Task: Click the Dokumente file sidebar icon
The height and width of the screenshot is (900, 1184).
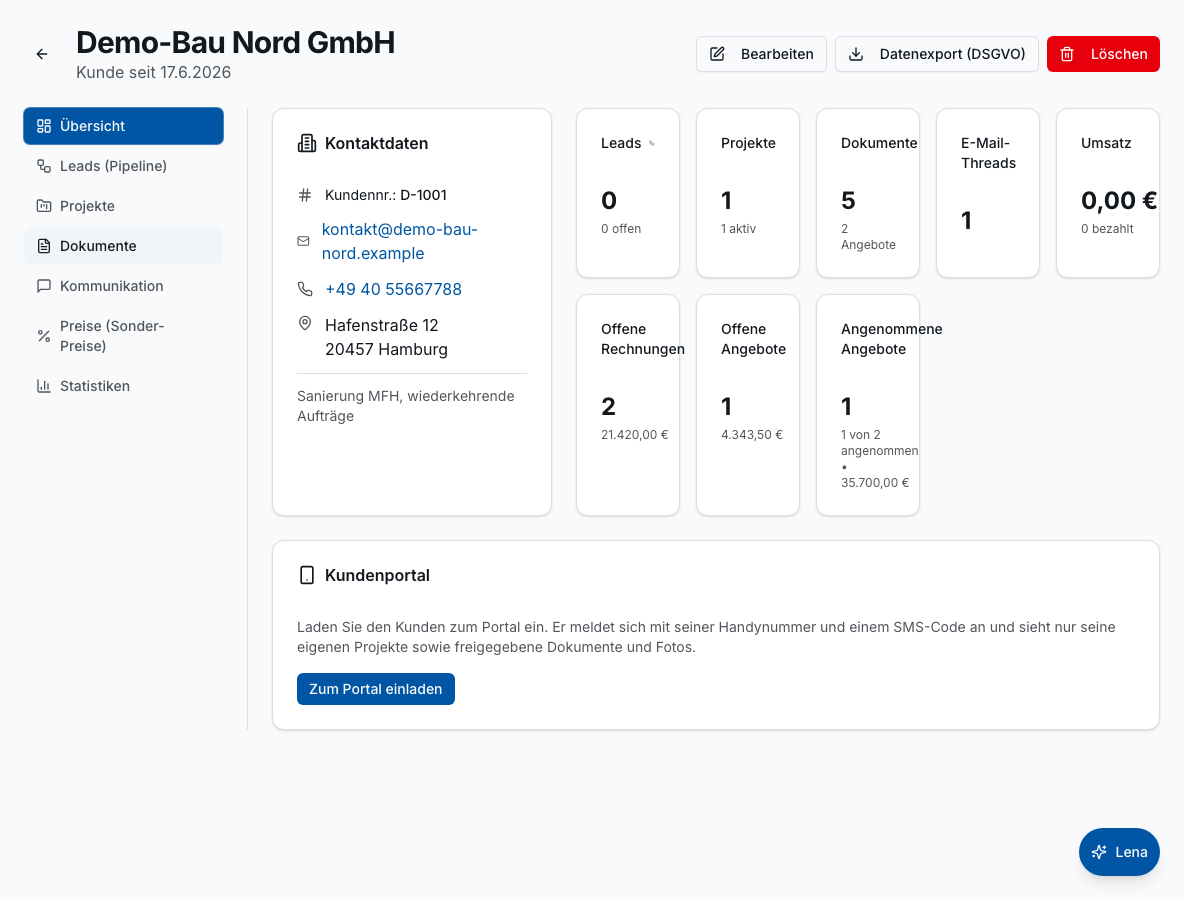Action: pyautogui.click(x=44, y=246)
